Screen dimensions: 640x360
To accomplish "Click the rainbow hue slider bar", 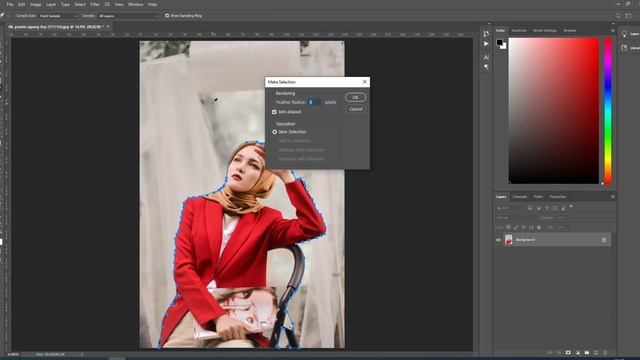I will 608,111.
